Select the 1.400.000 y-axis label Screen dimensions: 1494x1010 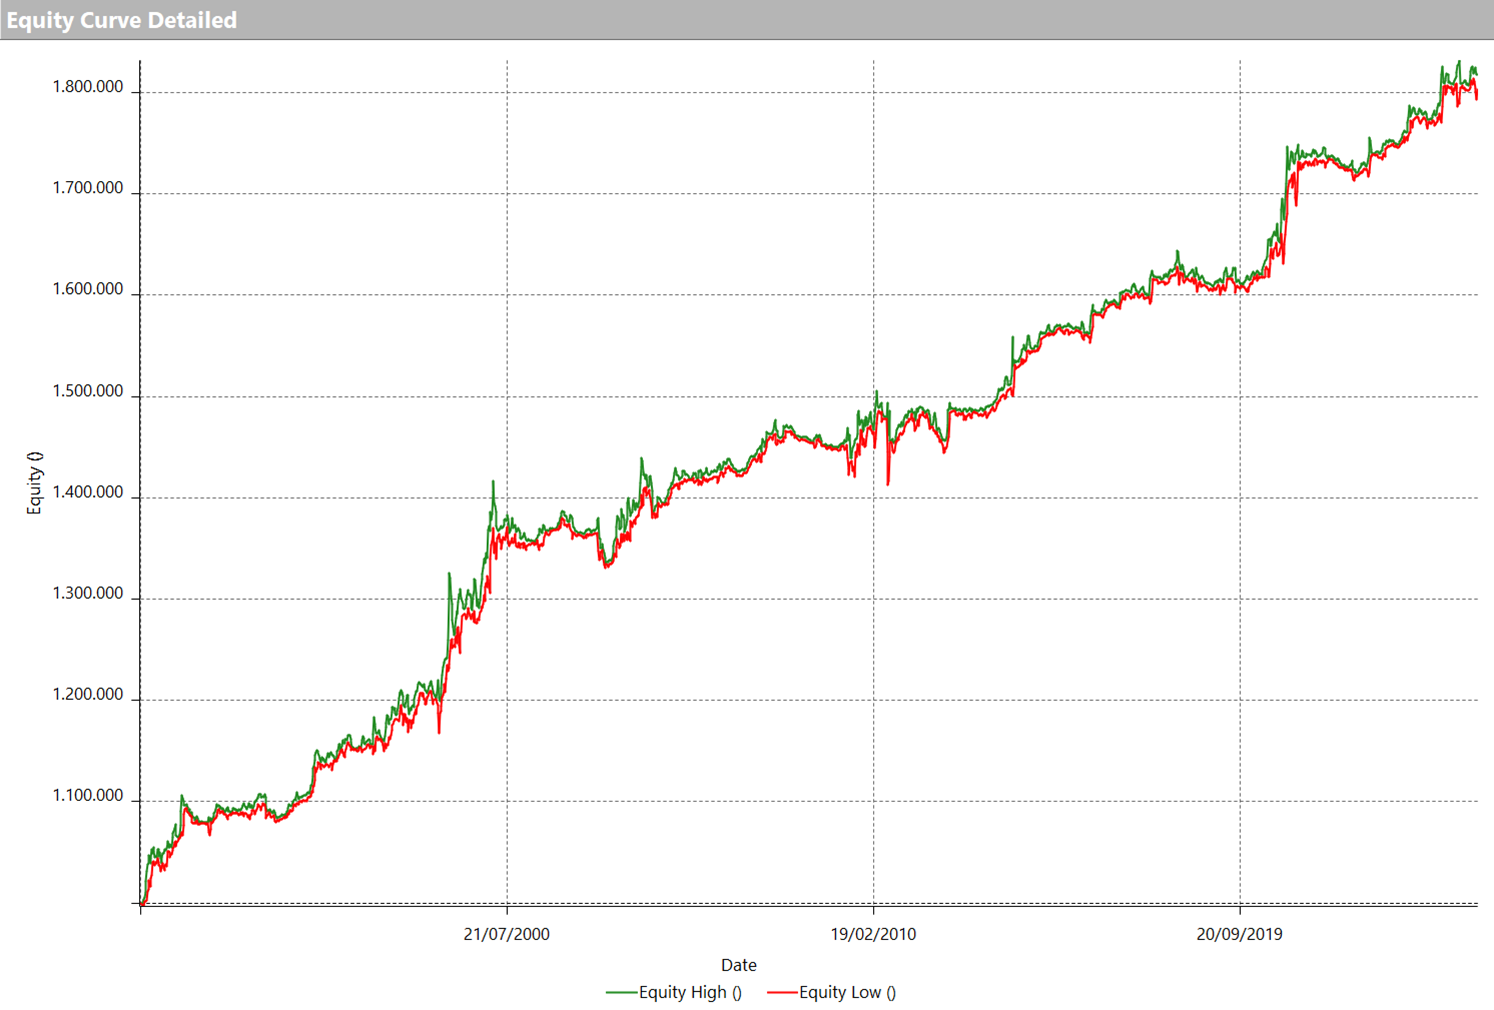[x=88, y=492]
